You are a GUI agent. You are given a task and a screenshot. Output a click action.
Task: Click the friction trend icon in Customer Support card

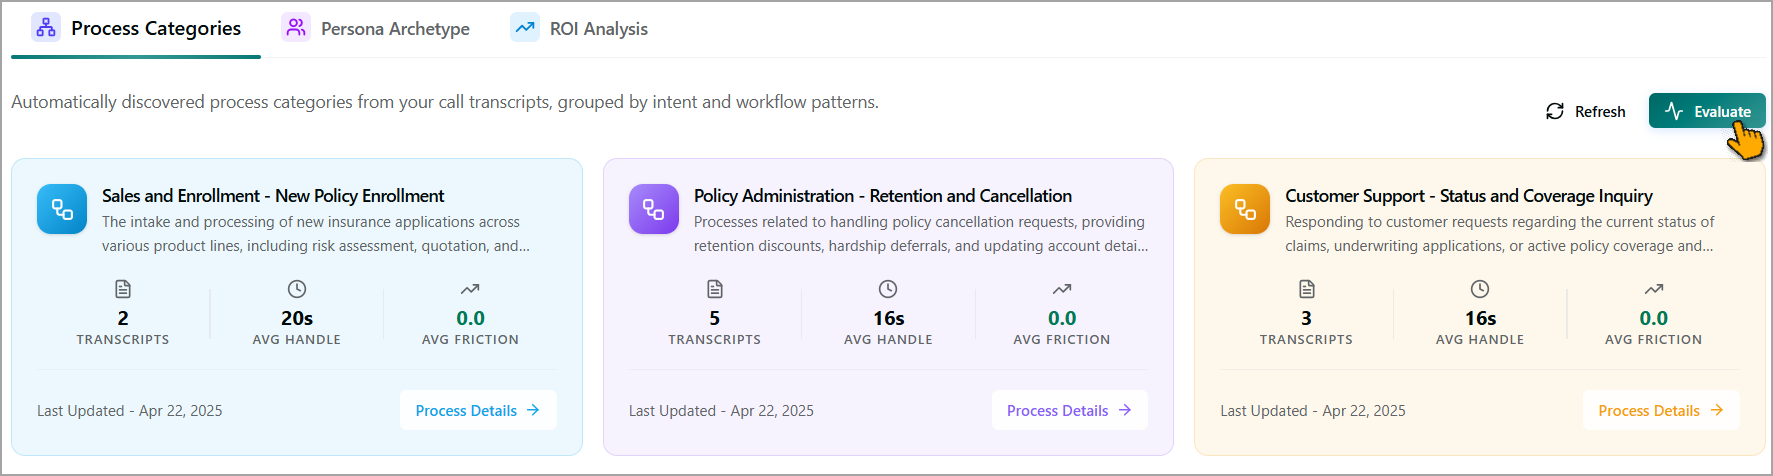1654,289
